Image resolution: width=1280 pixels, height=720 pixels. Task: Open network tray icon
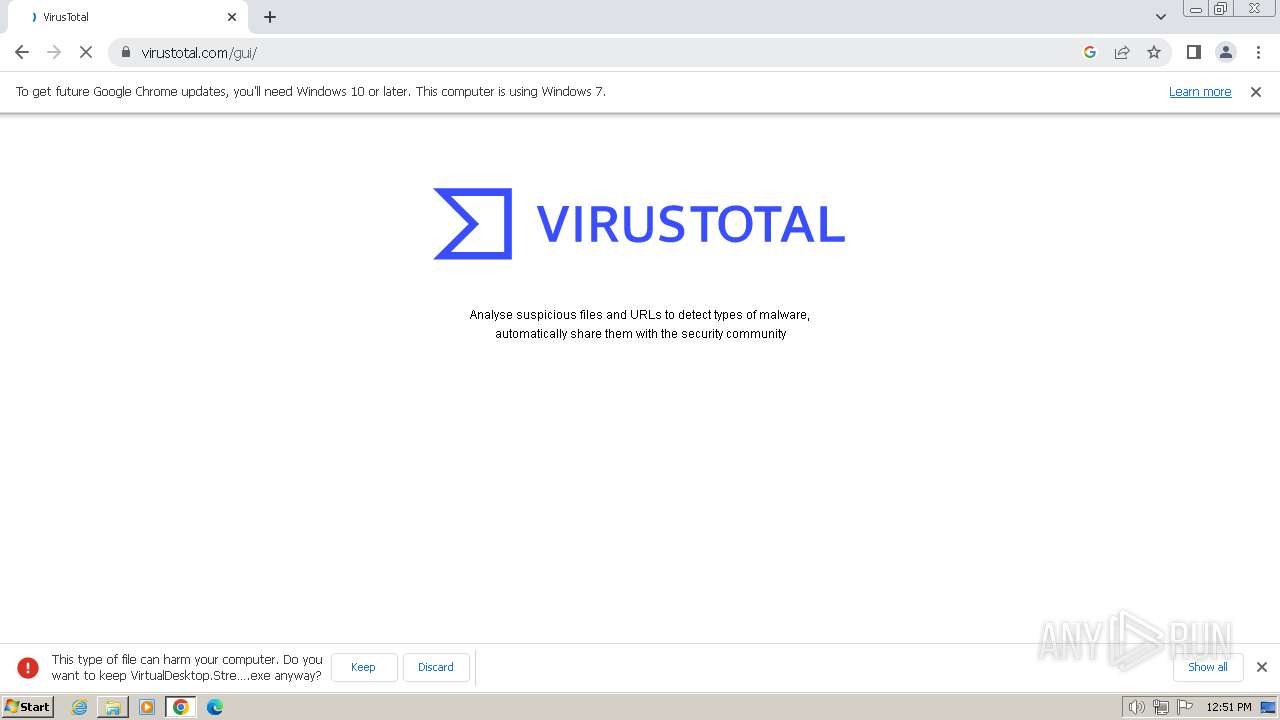1161,707
